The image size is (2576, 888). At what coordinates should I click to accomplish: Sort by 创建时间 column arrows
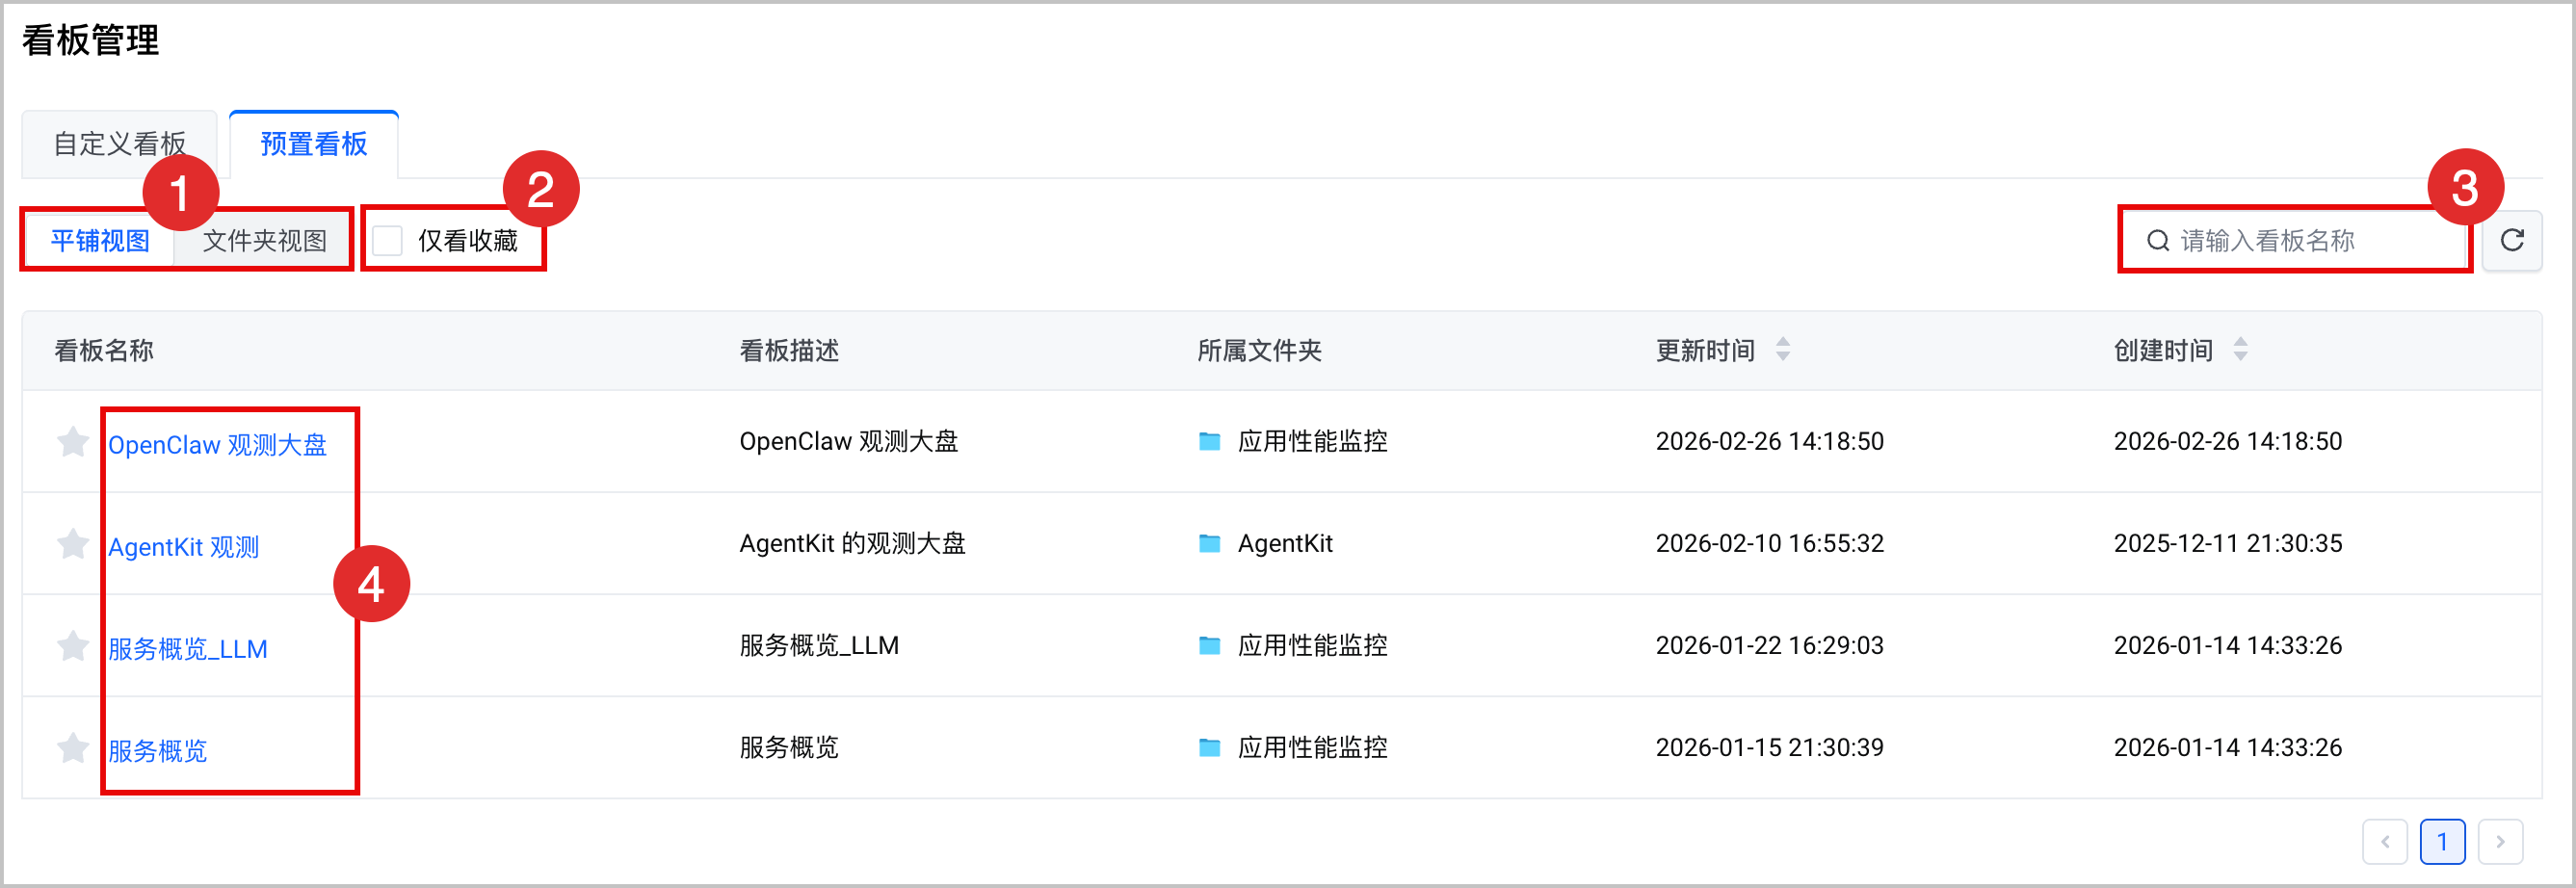click(2240, 349)
